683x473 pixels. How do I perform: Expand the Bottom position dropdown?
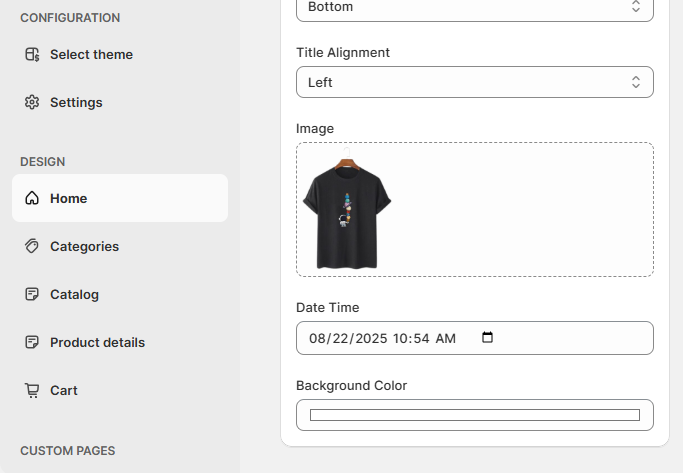point(475,7)
